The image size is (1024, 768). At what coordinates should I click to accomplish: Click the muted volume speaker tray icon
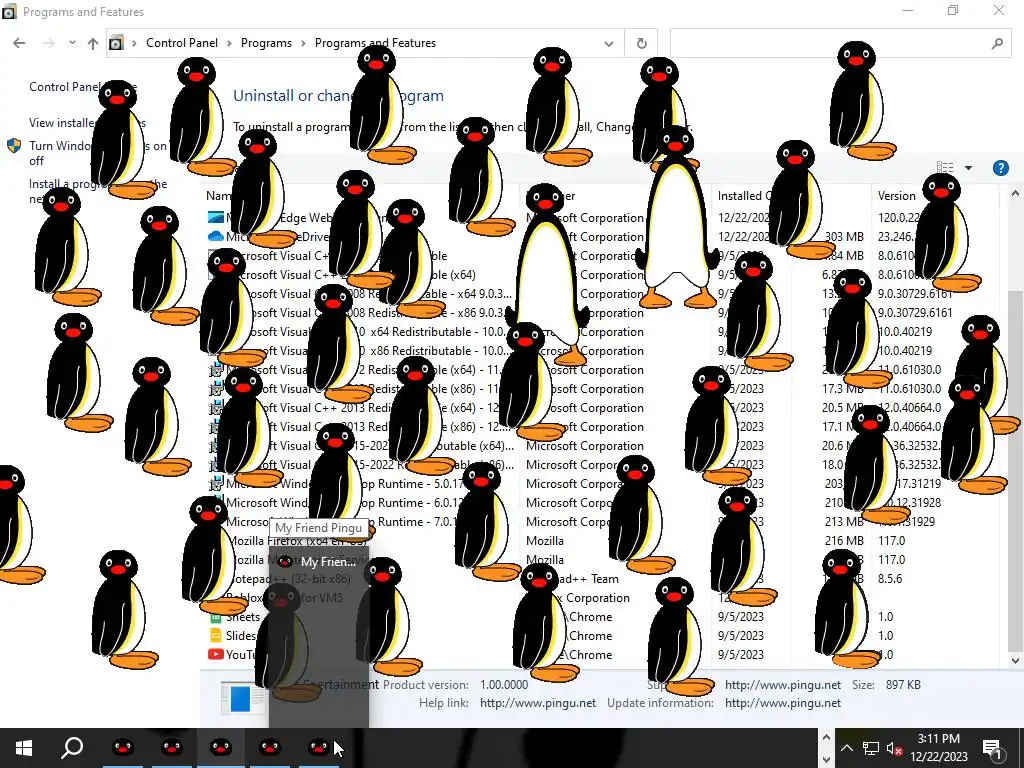(894, 748)
